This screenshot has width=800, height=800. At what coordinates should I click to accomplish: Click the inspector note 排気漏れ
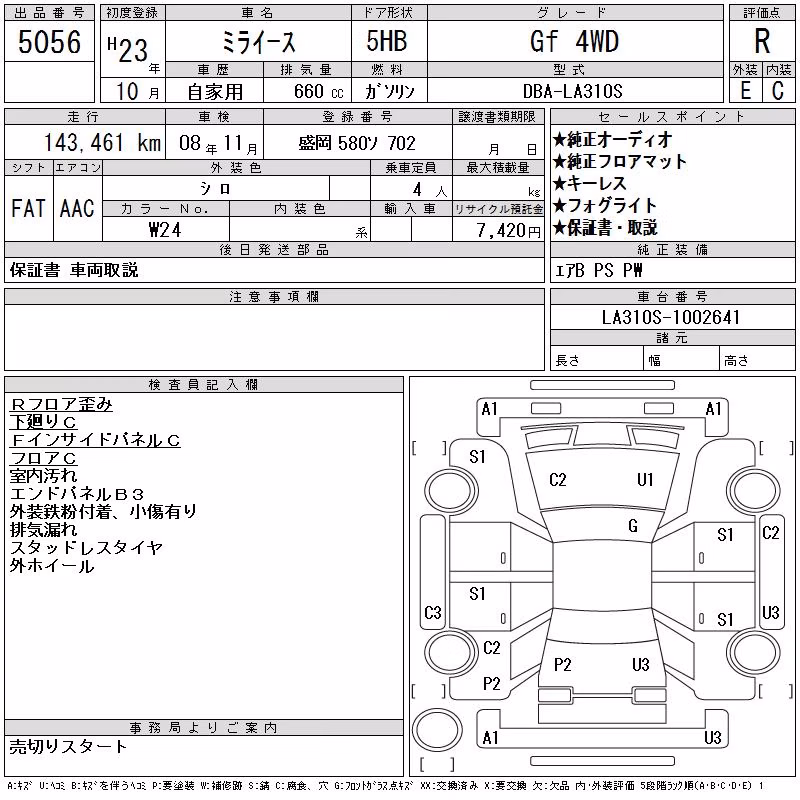click(43, 530)
